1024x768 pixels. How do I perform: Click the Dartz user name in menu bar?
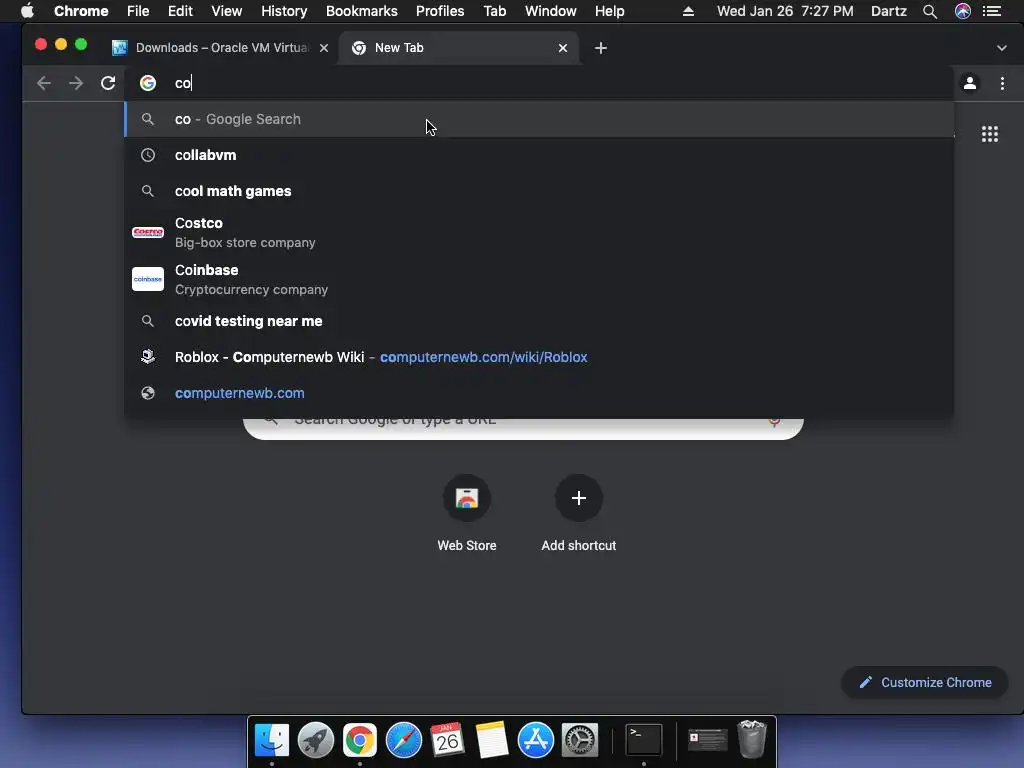(x=889, y=11)
